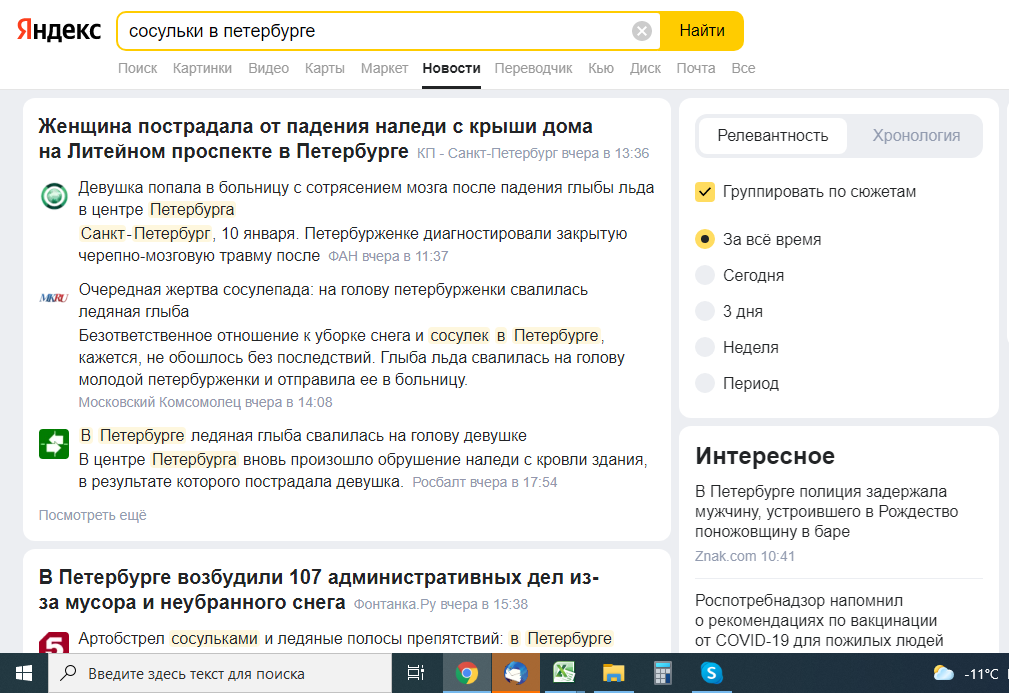This screenshot has height=693, width=1009.
Task: Open the 'Поиск' tab
Action: (x=137, y=68)
